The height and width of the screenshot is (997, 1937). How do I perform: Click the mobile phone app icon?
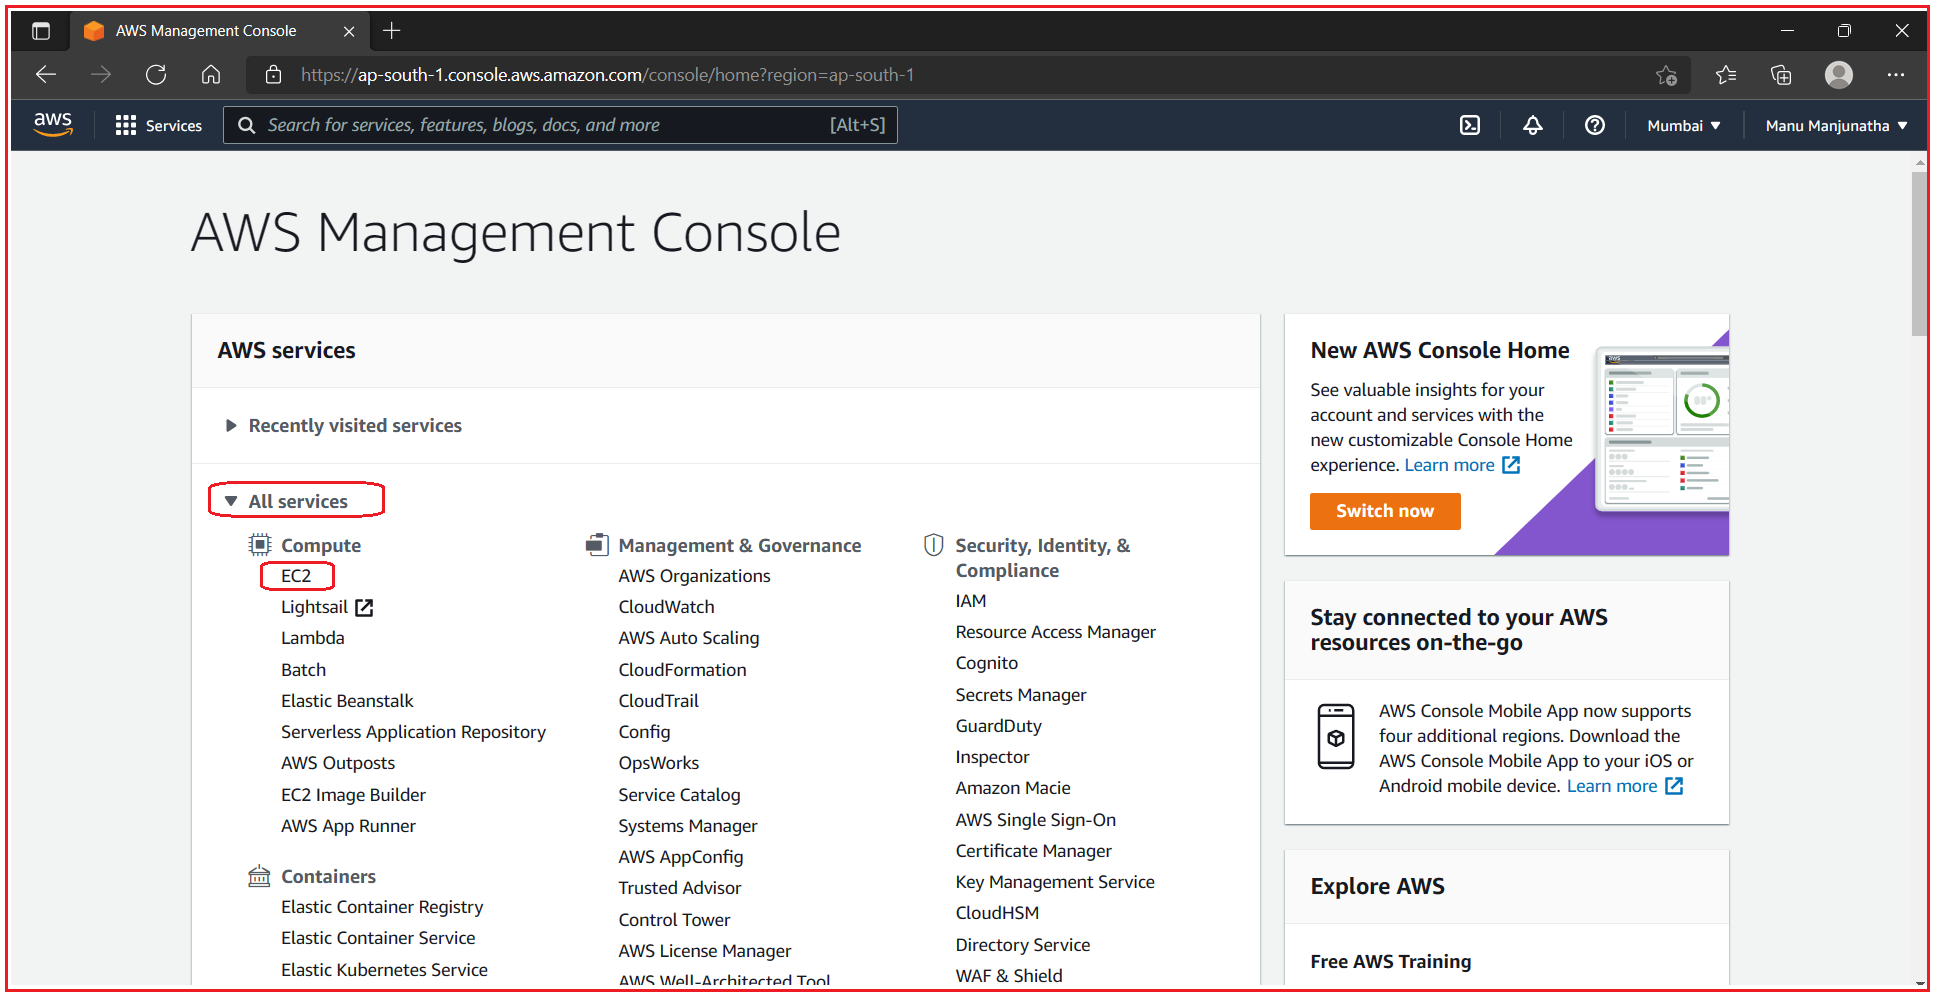(x=1336, y=737)
